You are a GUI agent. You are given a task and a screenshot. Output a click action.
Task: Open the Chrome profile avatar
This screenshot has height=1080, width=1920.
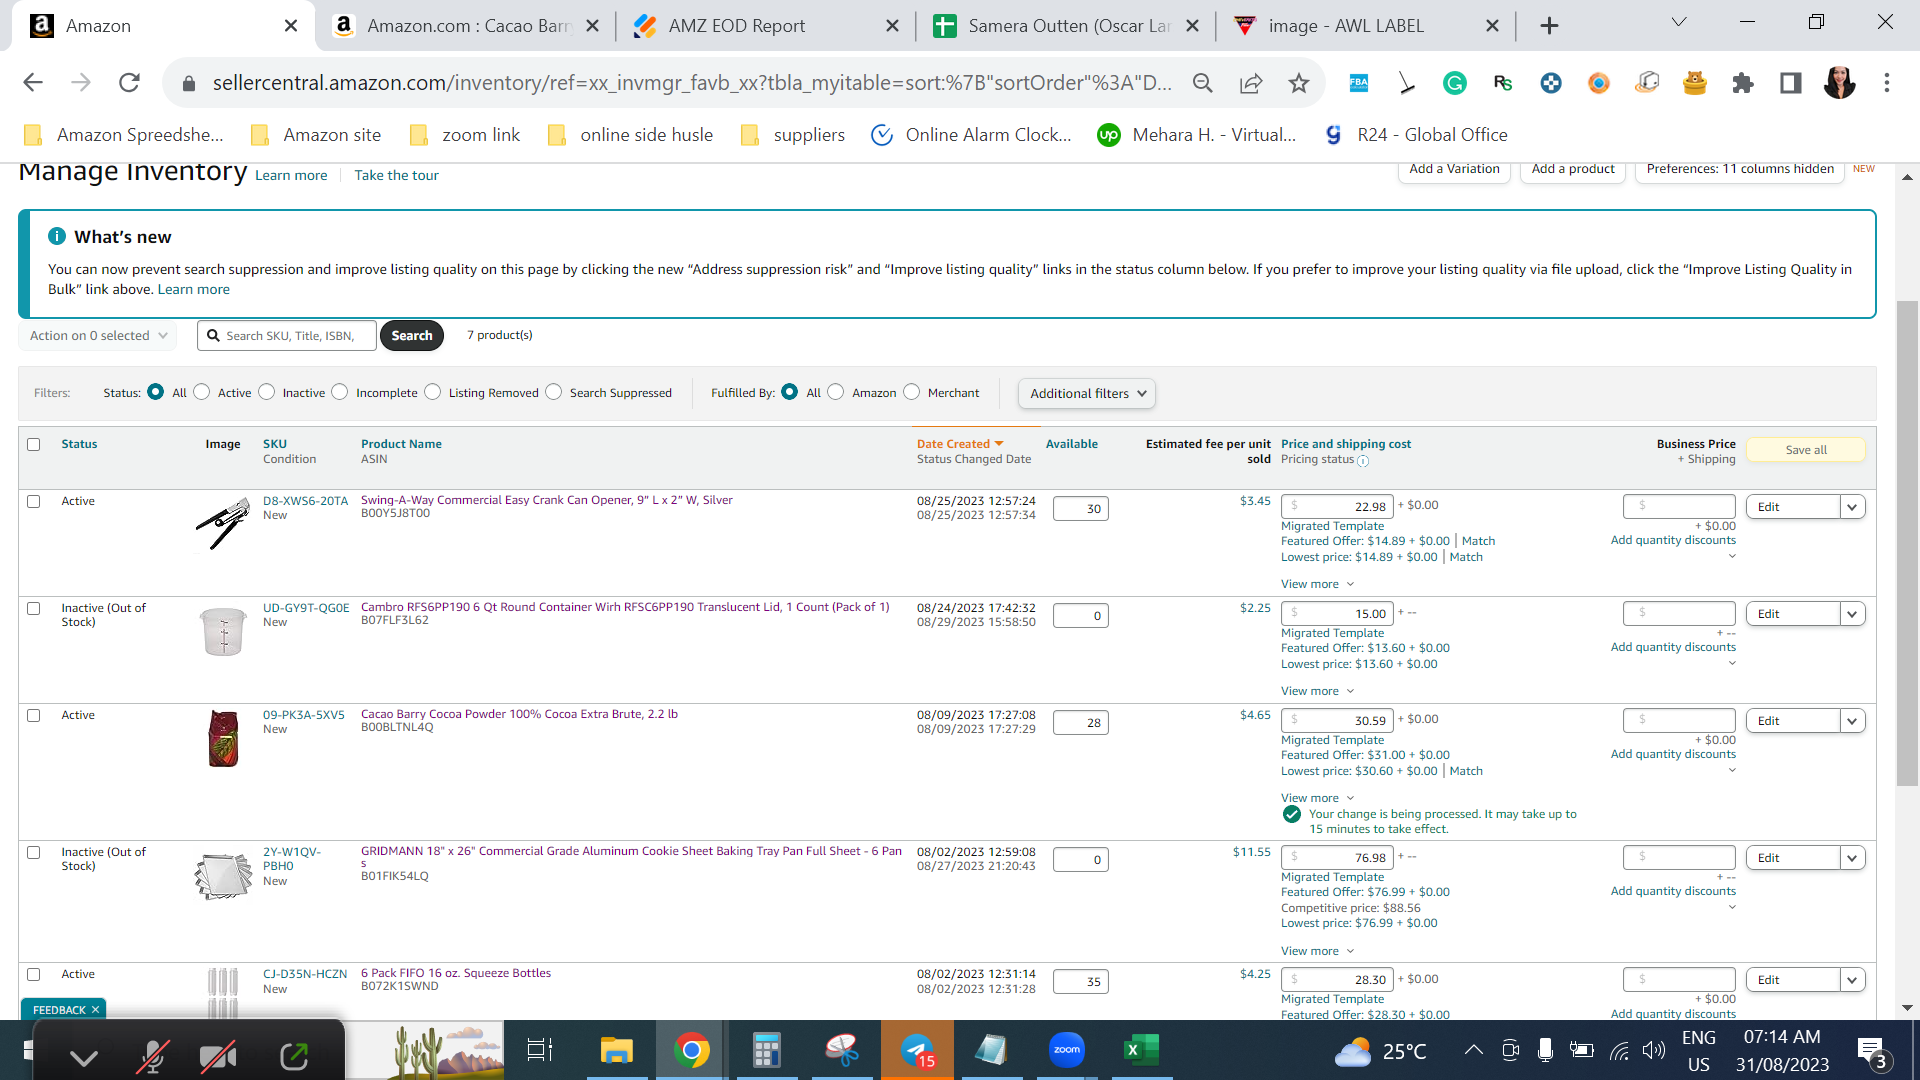(x=1839, y=83)
